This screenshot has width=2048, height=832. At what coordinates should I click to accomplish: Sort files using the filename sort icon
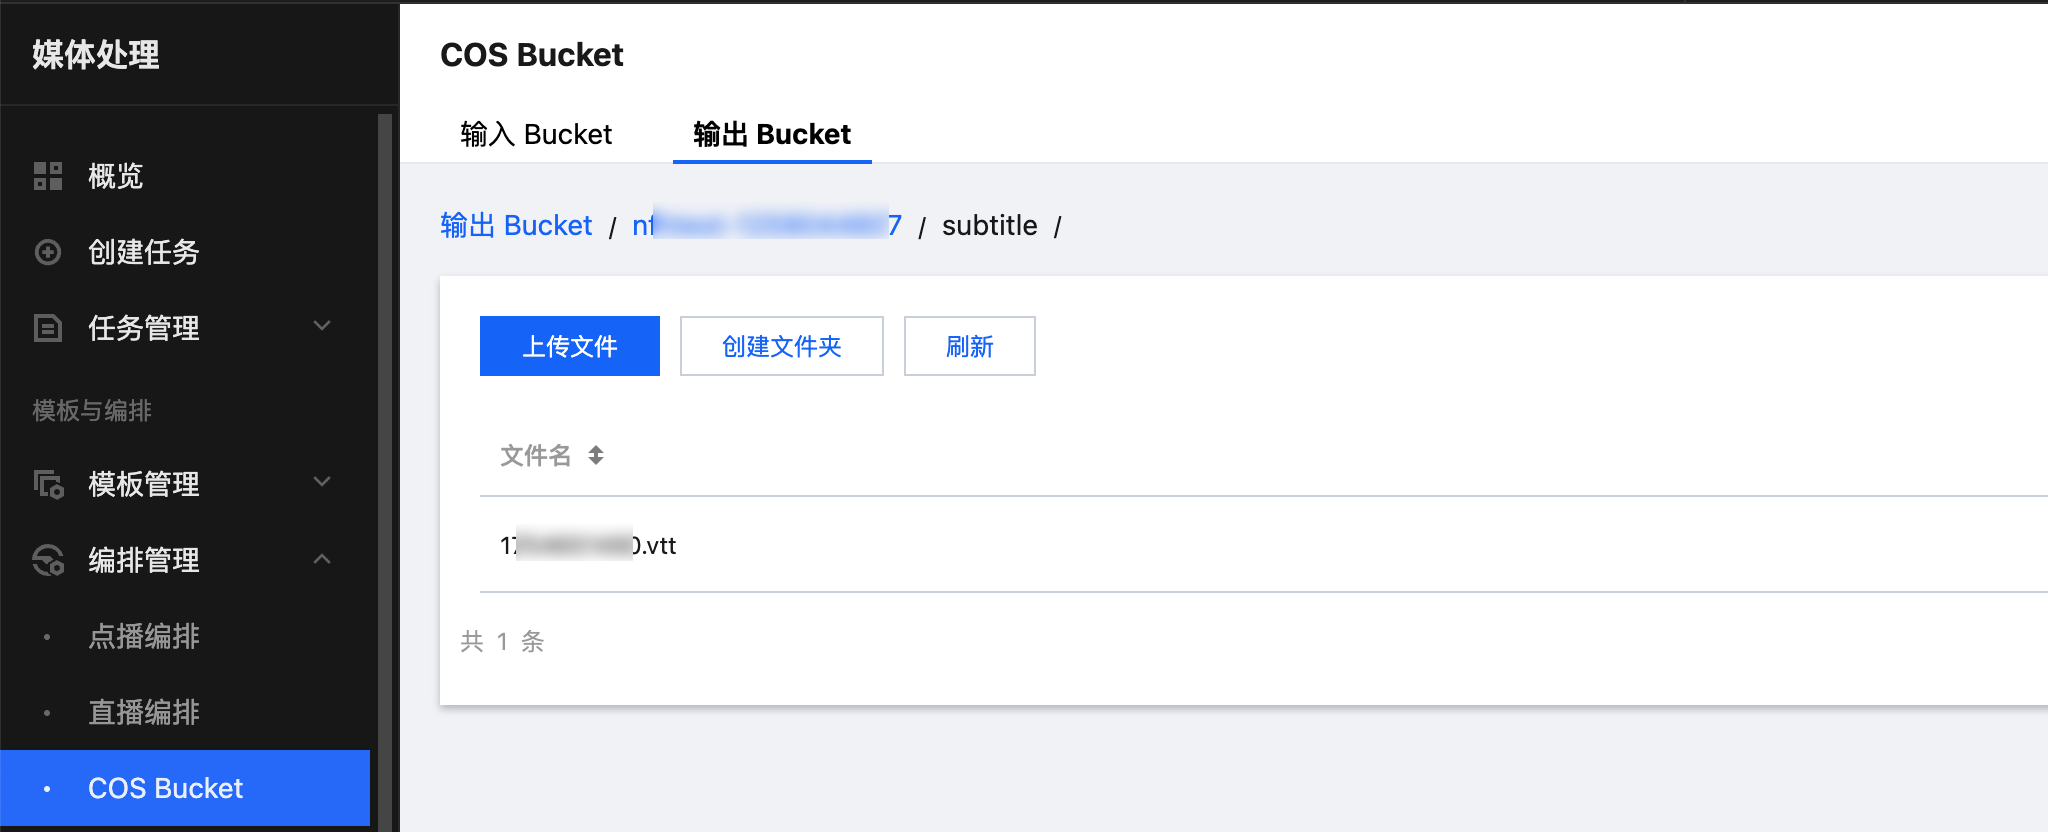(x=596, y=456)
